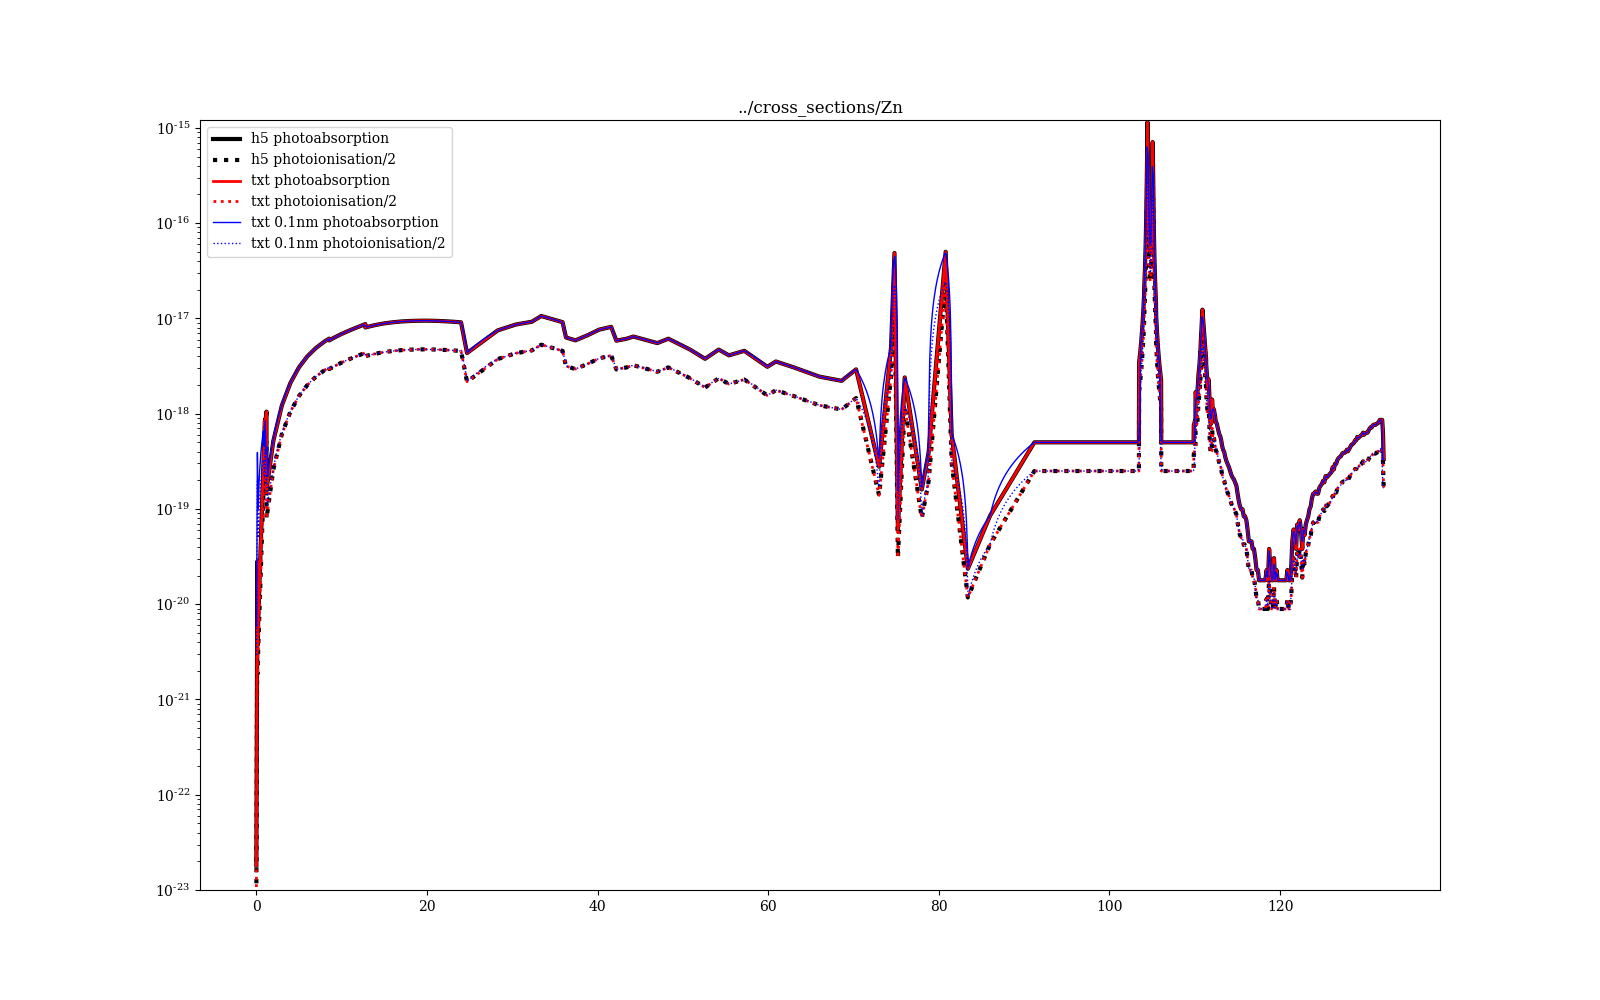Click x-axis tick label 20
This screenshot has width=1600, height=1000.
coord(427,906)
